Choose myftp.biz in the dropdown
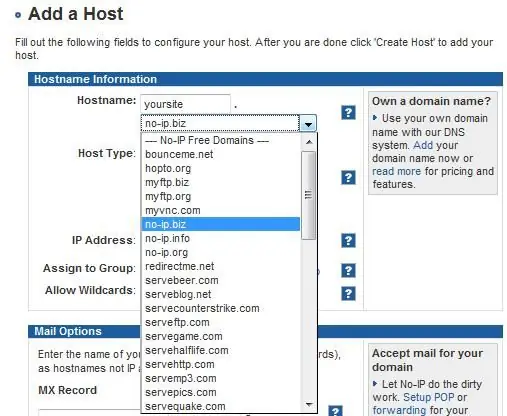Viewport: 507px width, 416px height. pyautogui.click(x=221, y=182)
